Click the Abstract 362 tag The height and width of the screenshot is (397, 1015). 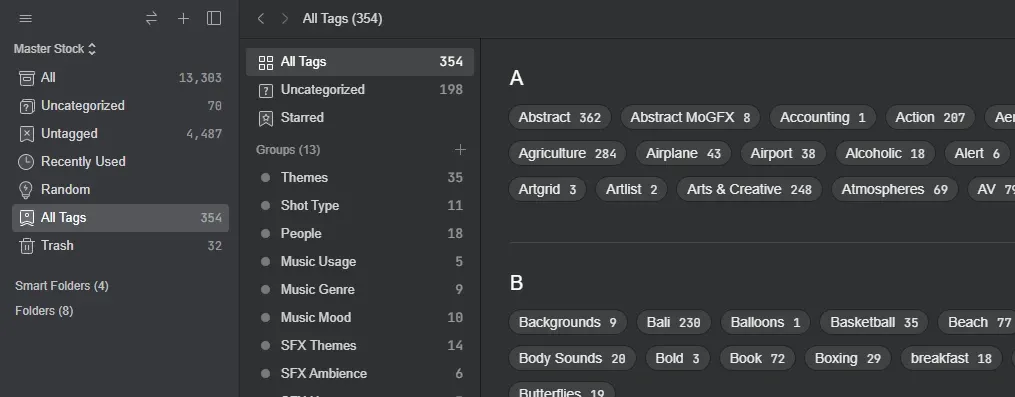pyautogui.click(x=560, y=117)
